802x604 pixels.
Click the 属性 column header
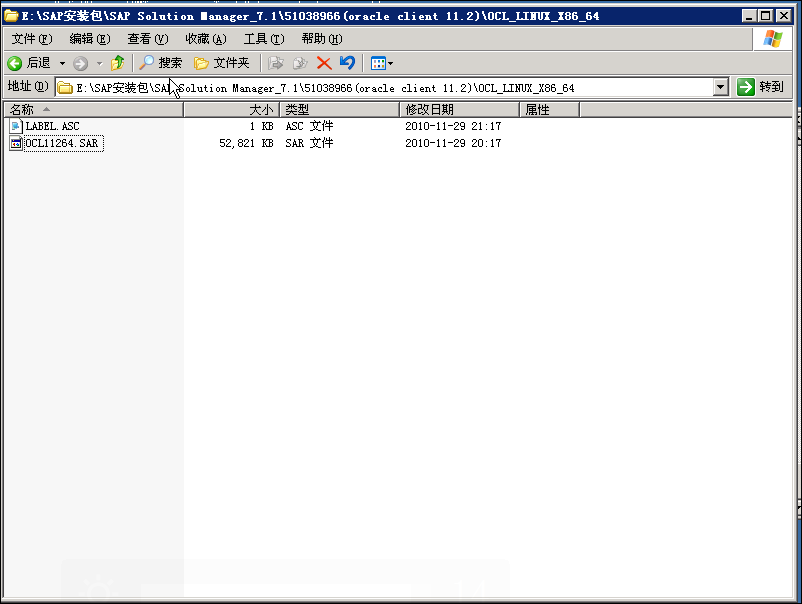click(549, 109)
